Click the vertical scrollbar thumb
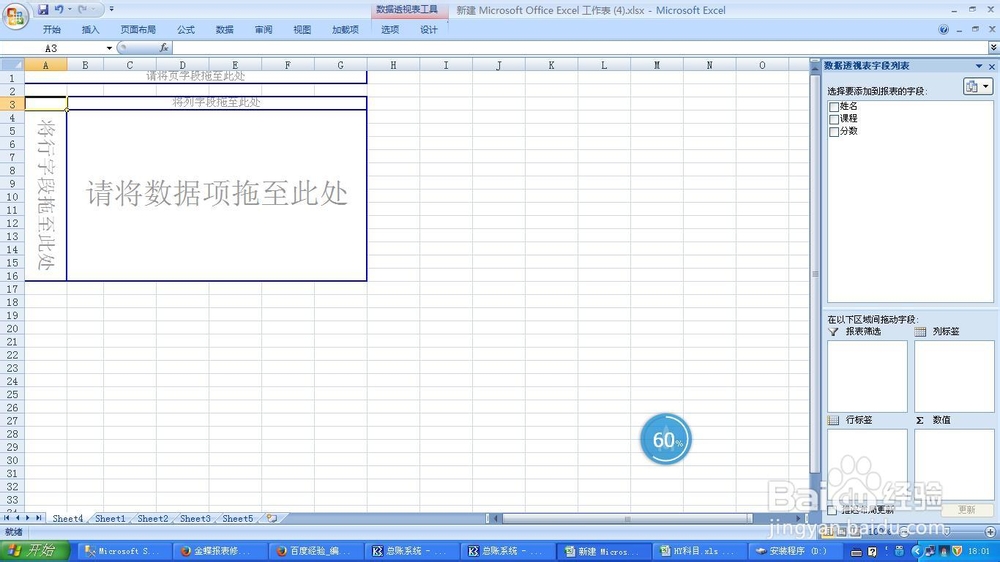Image resolution: width=1000 pixels, height=562 pixels. [x=815, y=274]
